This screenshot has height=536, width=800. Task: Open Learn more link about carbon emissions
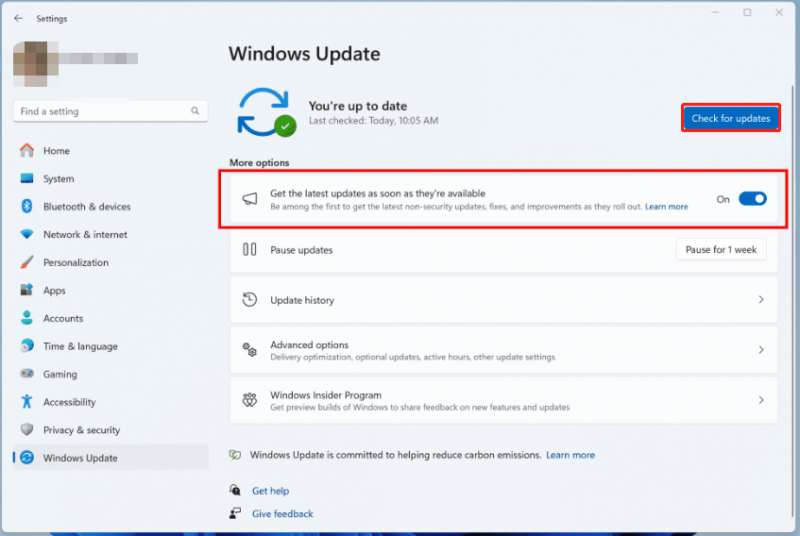point(570,454)
